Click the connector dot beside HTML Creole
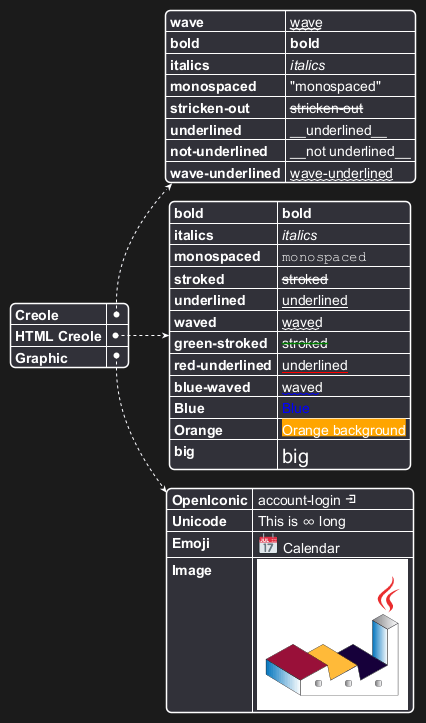The width and height of the screenshot is (426, 723). click(116, 335)
